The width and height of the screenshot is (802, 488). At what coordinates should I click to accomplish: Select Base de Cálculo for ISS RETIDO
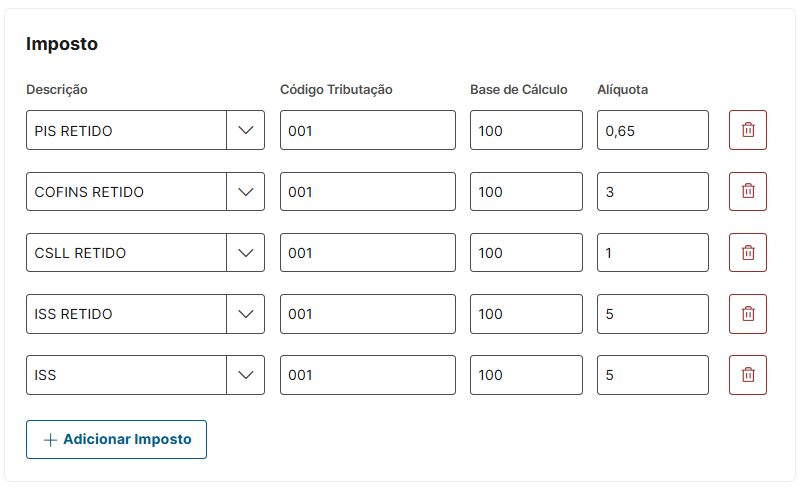click(526, 314)
